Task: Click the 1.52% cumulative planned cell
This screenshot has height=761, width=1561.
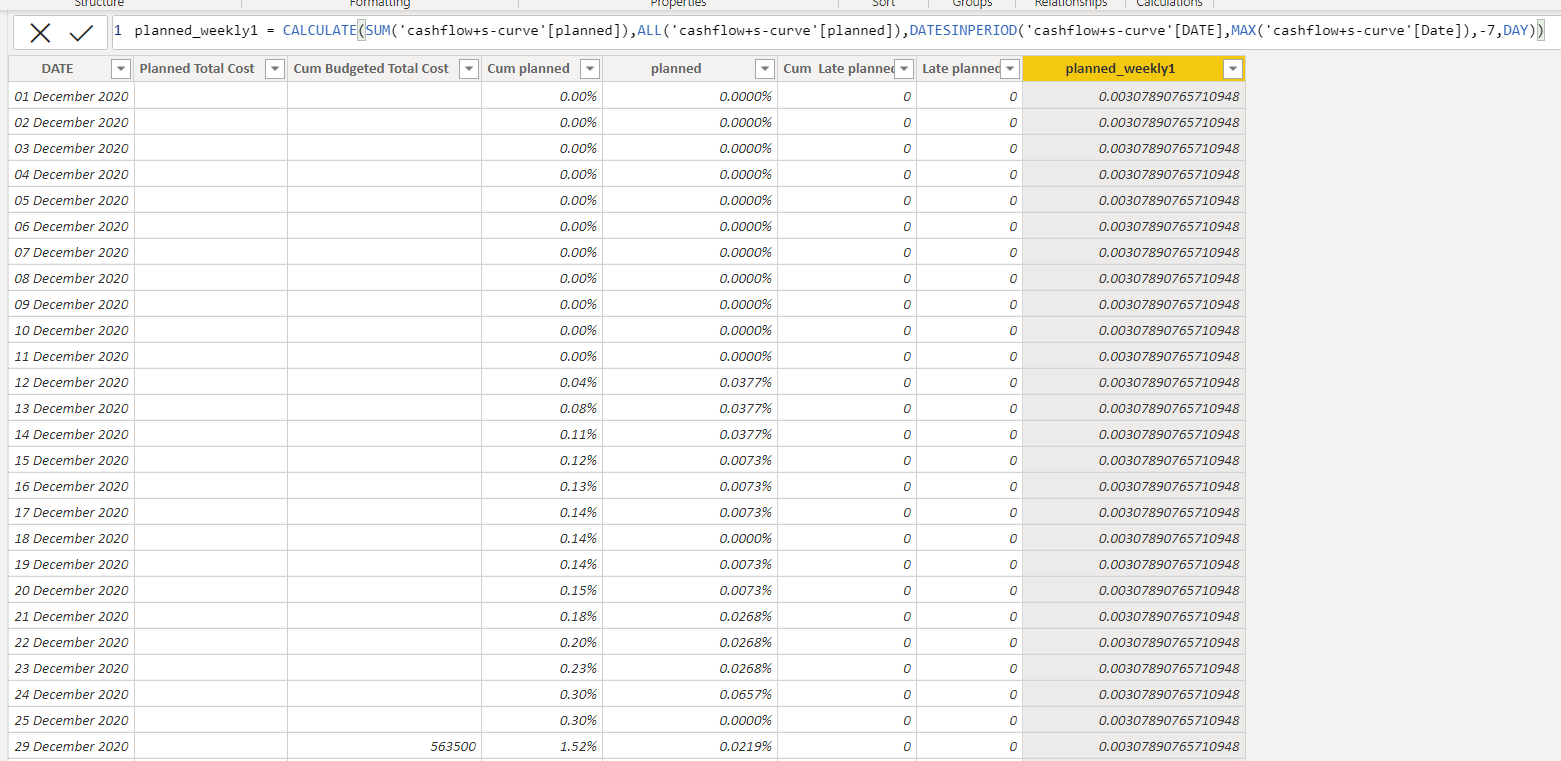Action: click(542, 746)
